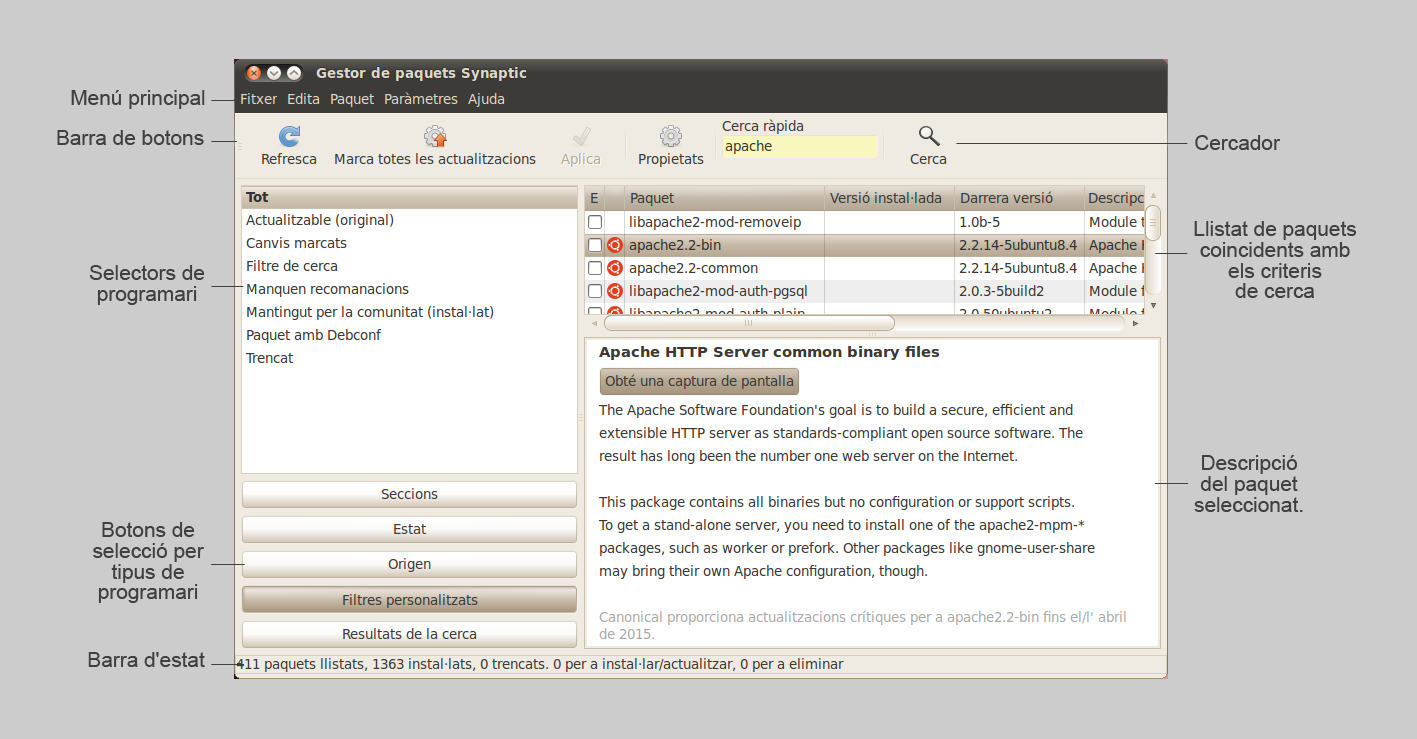Click the Cerca ràpida search field
Screen dimensions: 1417x739
pyautogui.click(x=799, y=146)
